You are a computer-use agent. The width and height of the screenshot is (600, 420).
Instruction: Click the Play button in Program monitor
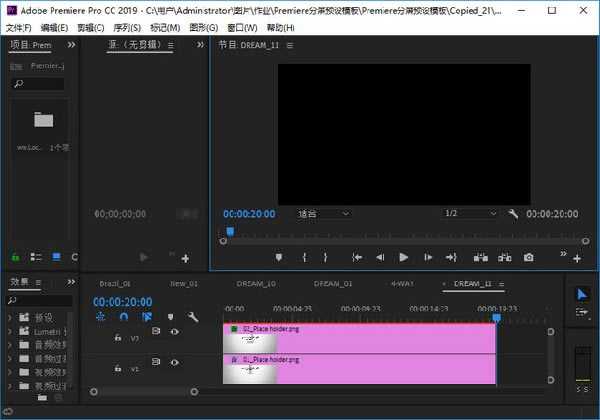tap(404, 257)
